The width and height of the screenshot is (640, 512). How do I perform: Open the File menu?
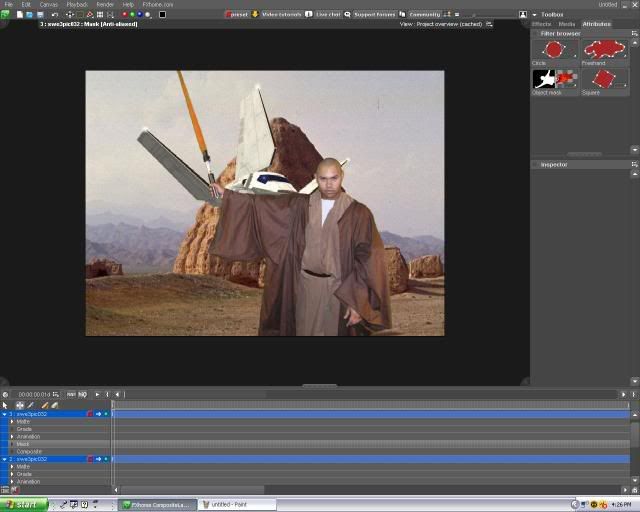click(8, 4)
